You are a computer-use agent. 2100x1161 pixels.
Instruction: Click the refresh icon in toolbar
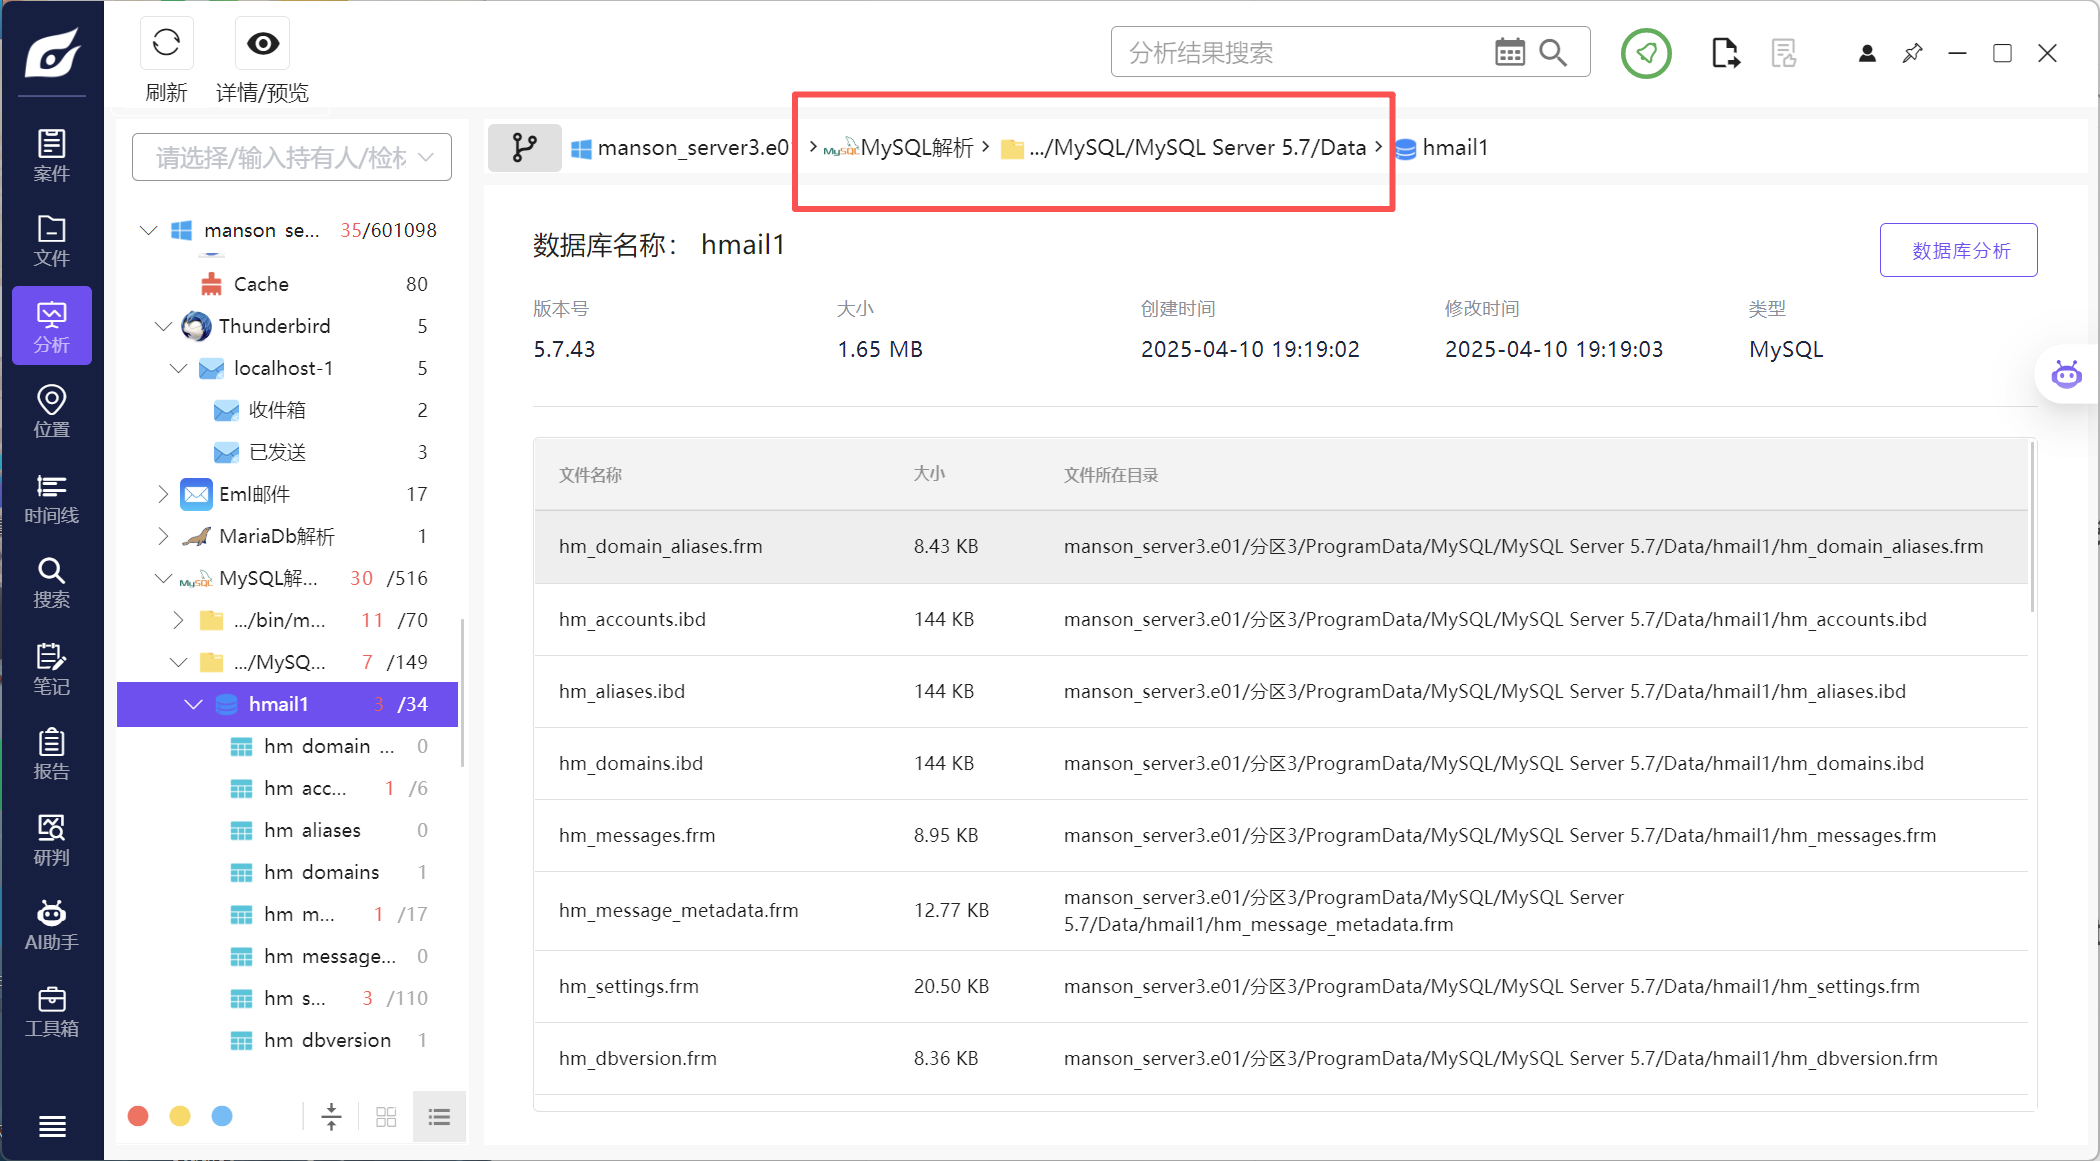[x=166, y=43]
